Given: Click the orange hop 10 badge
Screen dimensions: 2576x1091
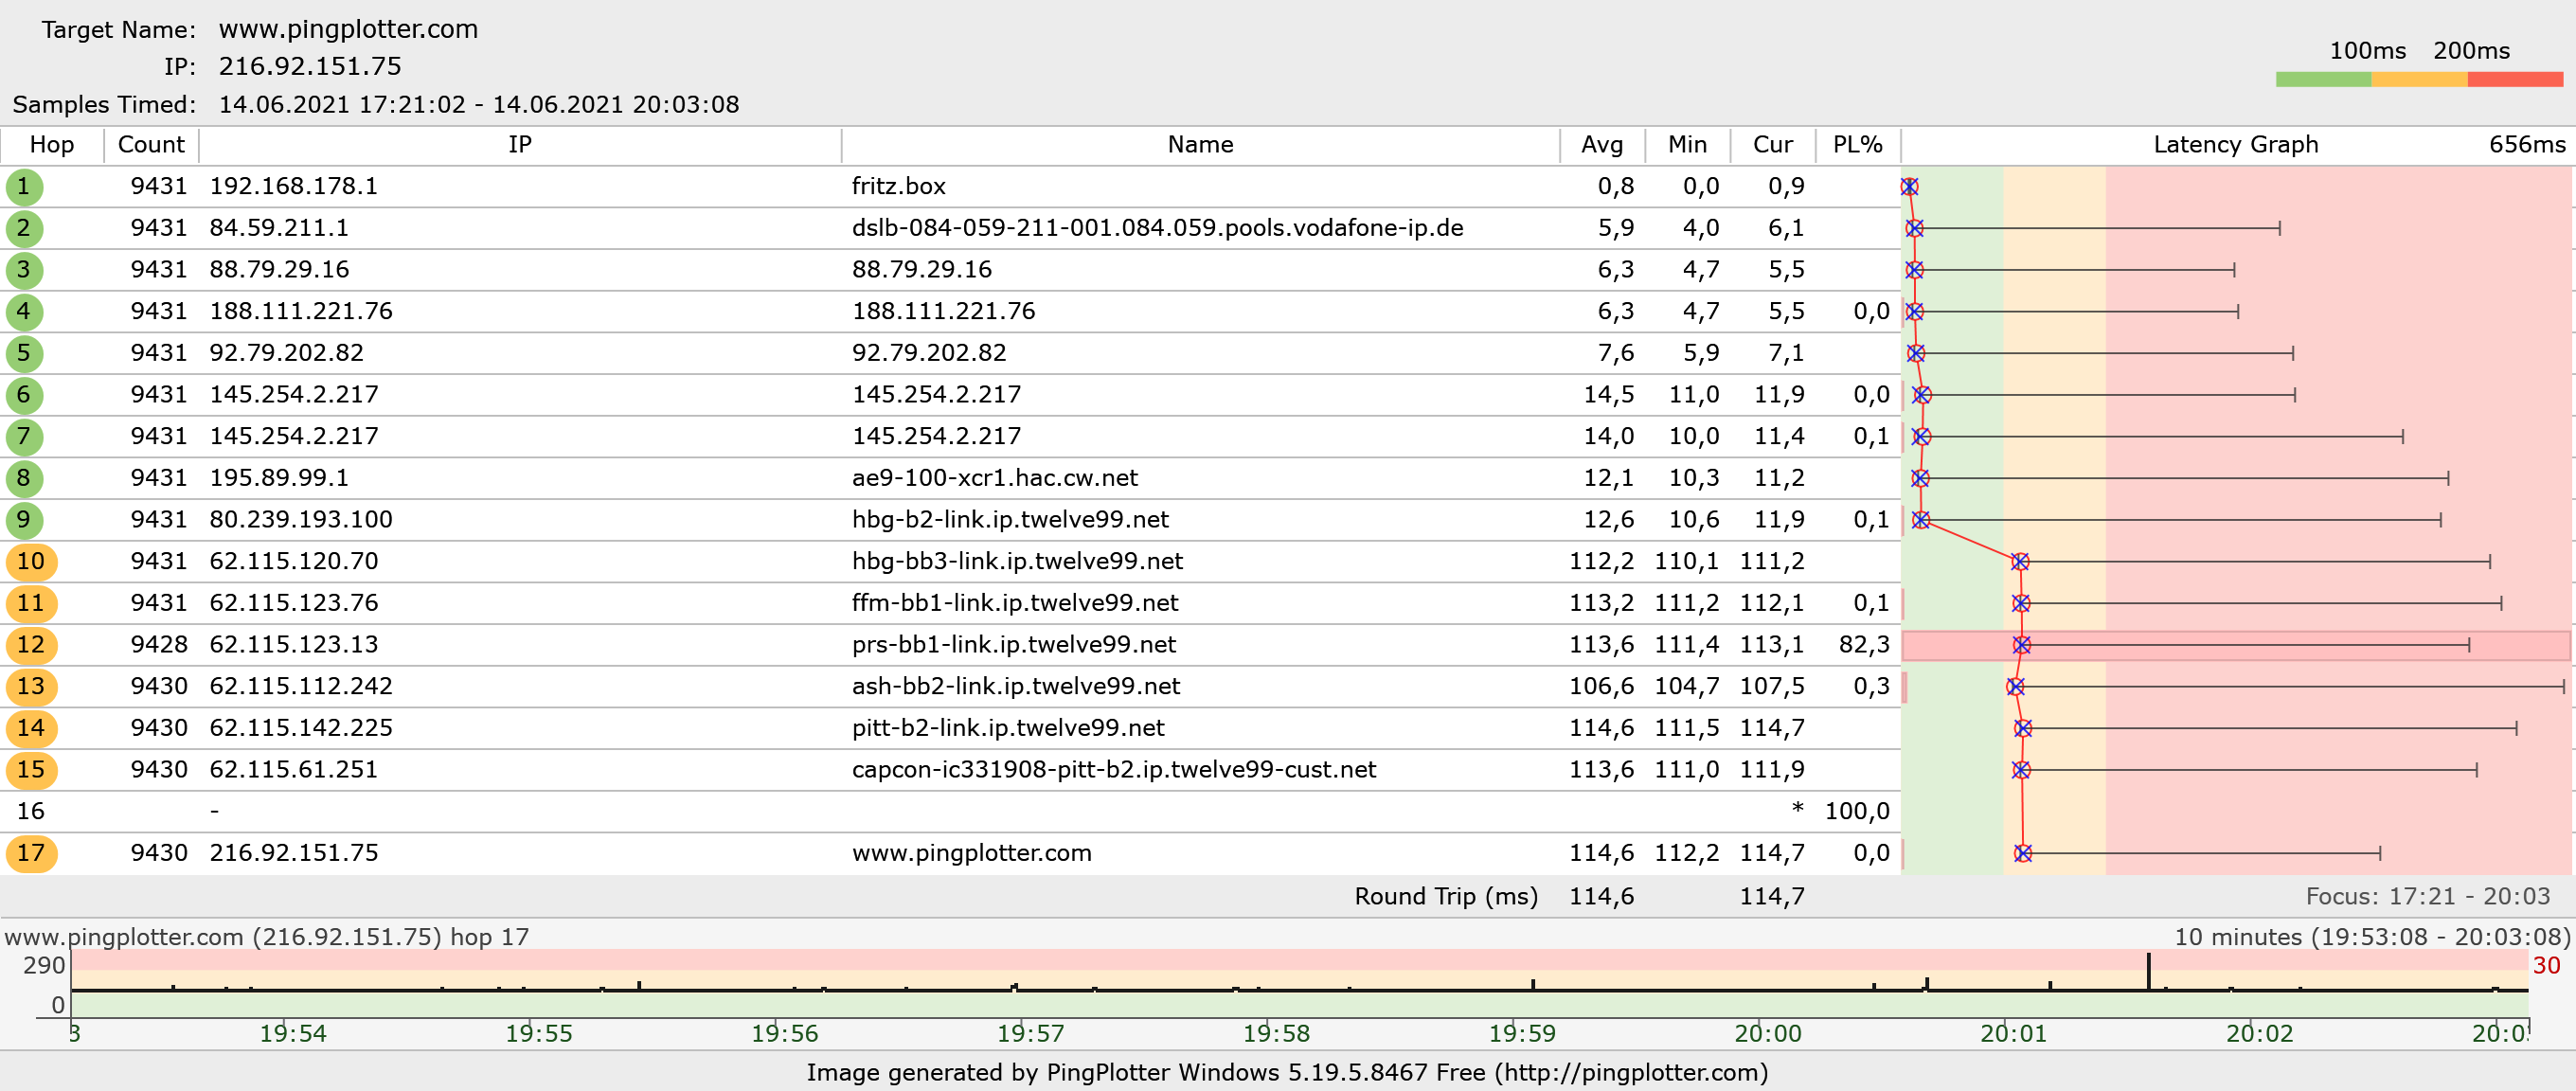Looking at the screenshot, I should pos(31,561).
